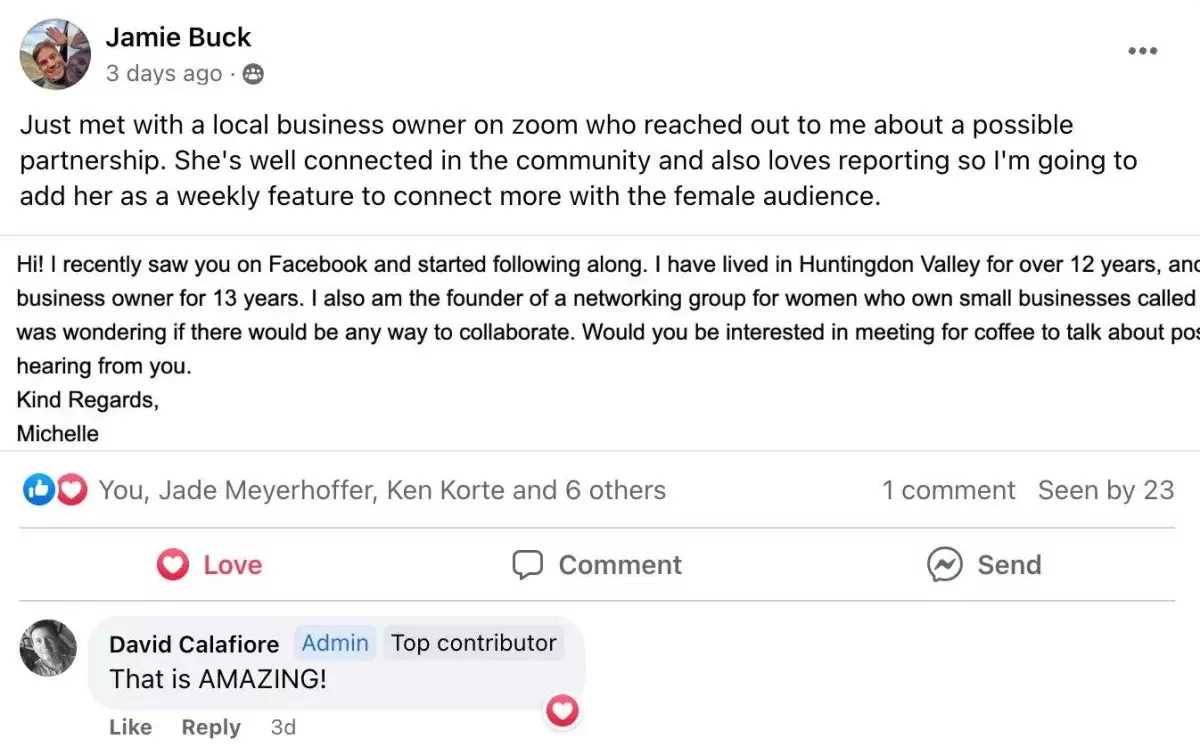Click the speech bubble Comment icon
This screenshot has height=747, width=1200.
tap(527, 565)
